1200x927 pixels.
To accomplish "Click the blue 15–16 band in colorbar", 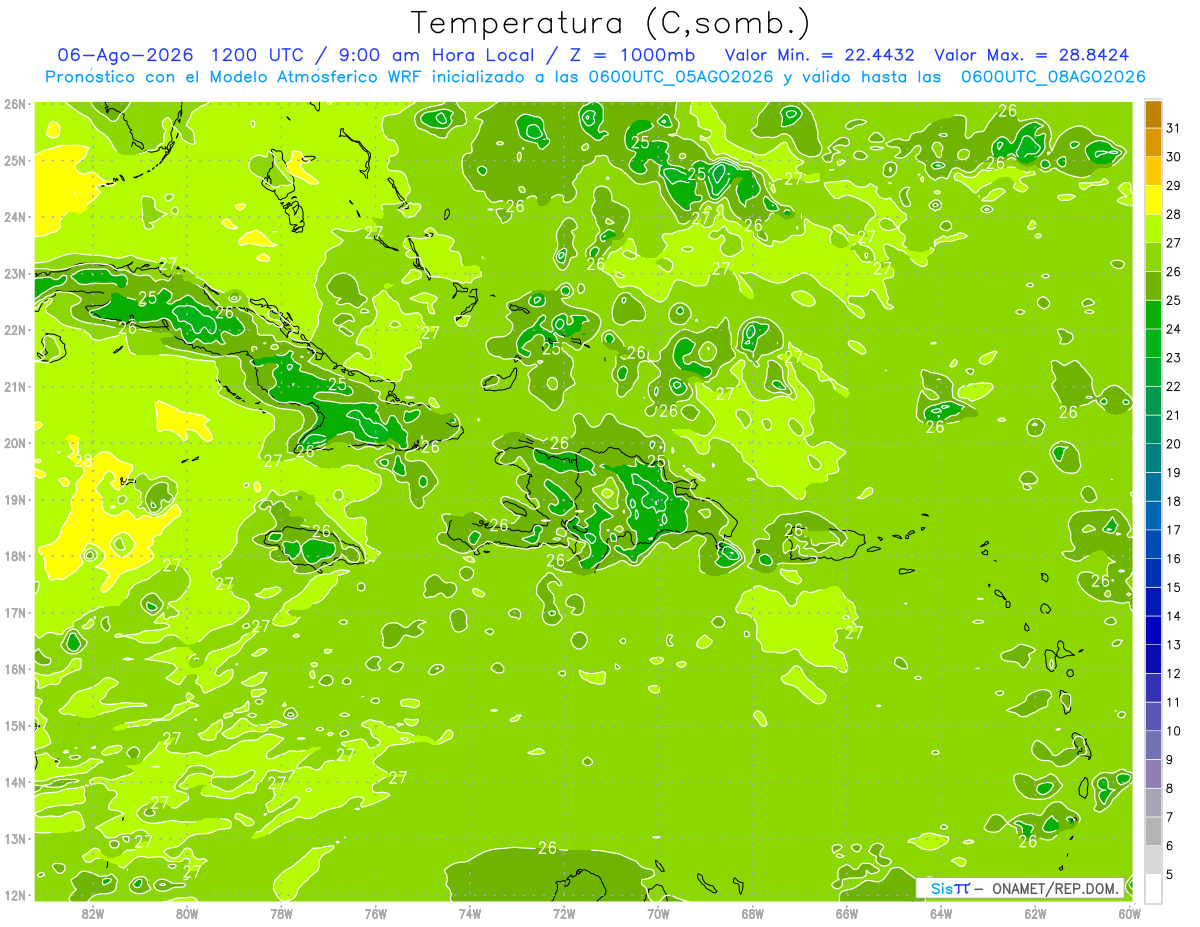I will 1153,572.
